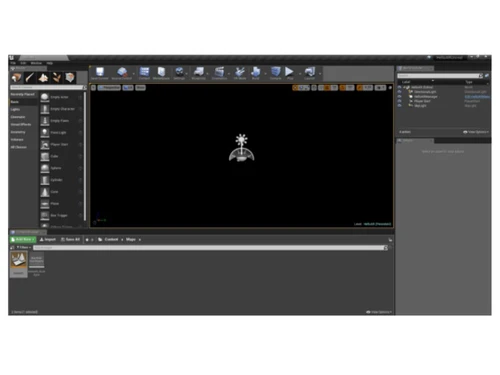
Task: Click the Settings toolbar icon
Action: click(x=179, y=72)
